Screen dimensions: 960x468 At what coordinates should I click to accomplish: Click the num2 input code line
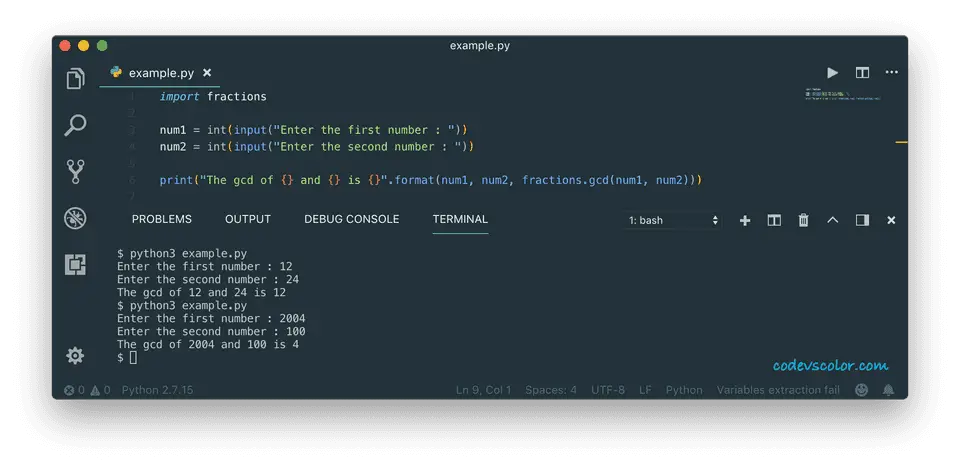(x=317, y=147)
